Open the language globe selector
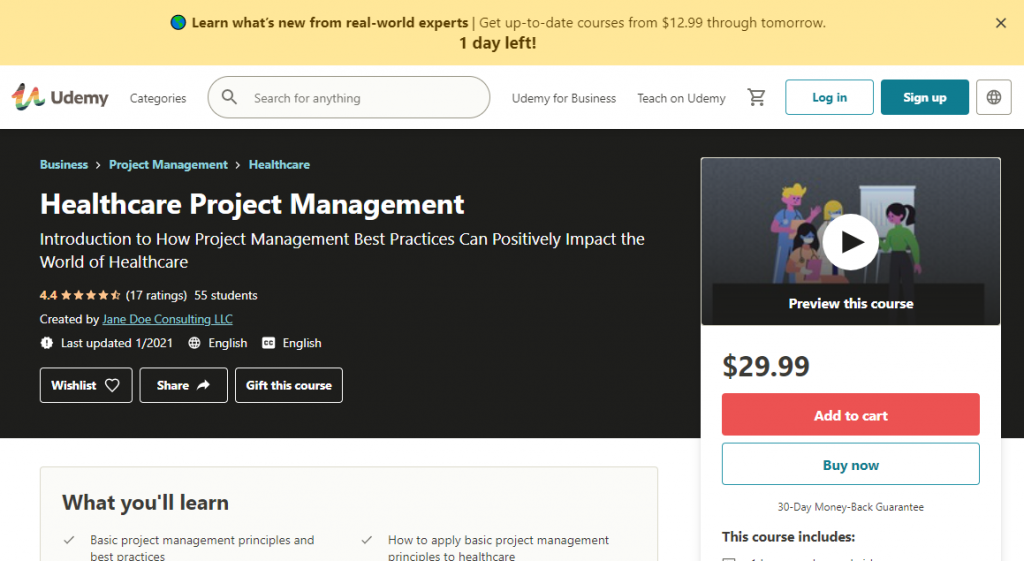 tap(993, 98)
